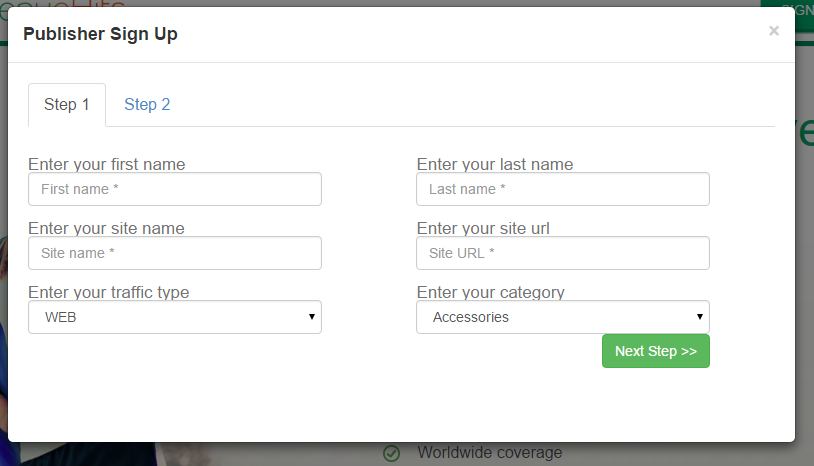Click the green checkmark beside Worldwide coverage

tap(391, 453)
